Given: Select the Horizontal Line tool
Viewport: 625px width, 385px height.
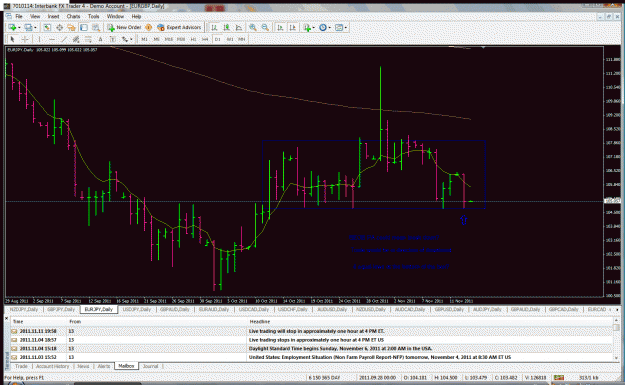Looking at the screenshot, I should click(52, 39).
